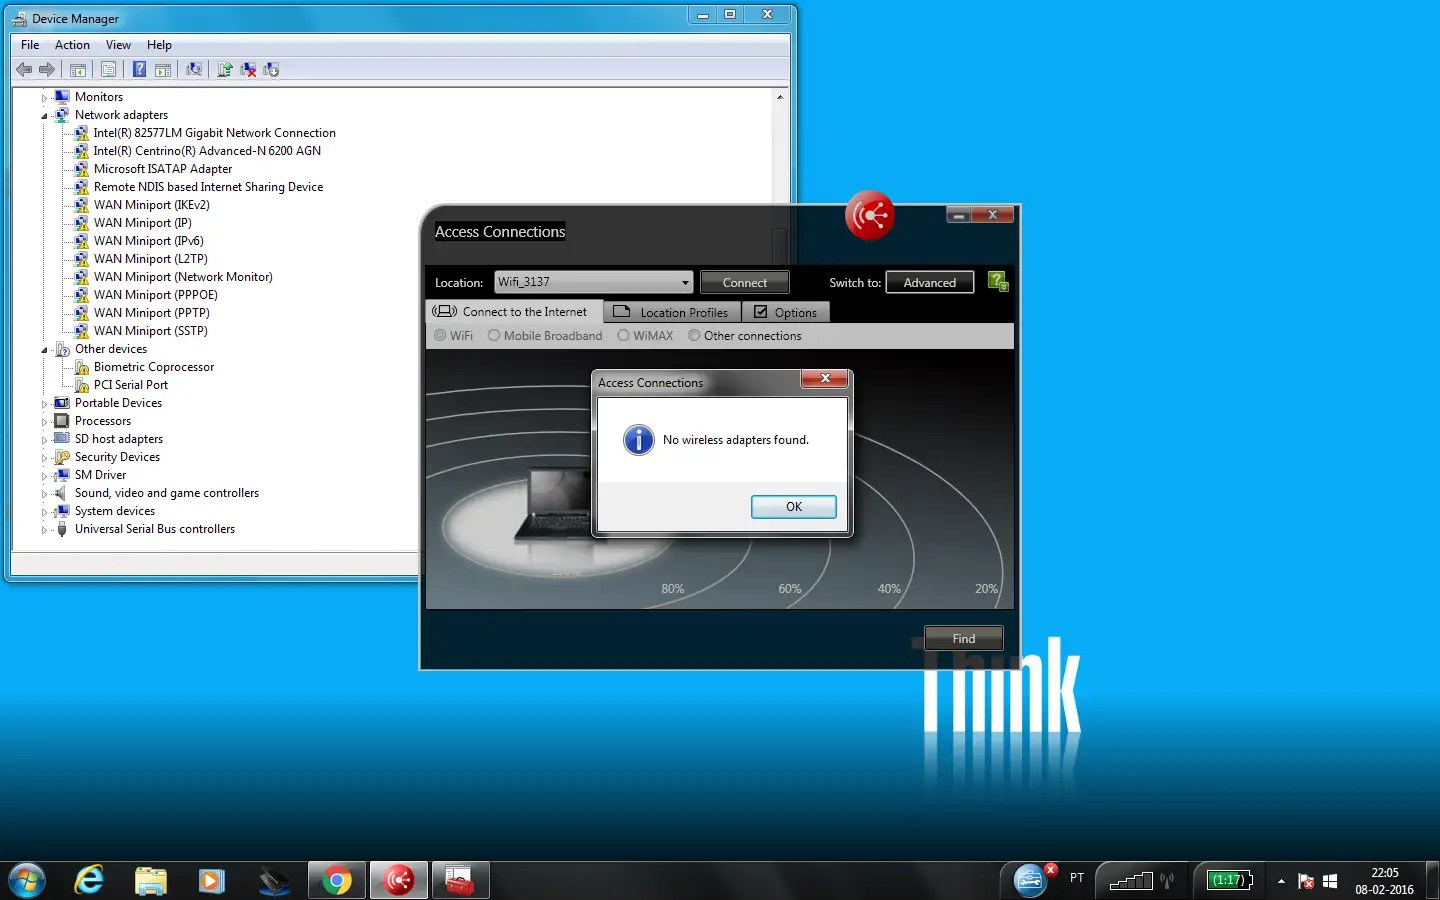Image resolution: width=1440 pixels, height=900 pixels.
Task: Collapse the Network adapters tree node
Action: click(x=43, y=115)
